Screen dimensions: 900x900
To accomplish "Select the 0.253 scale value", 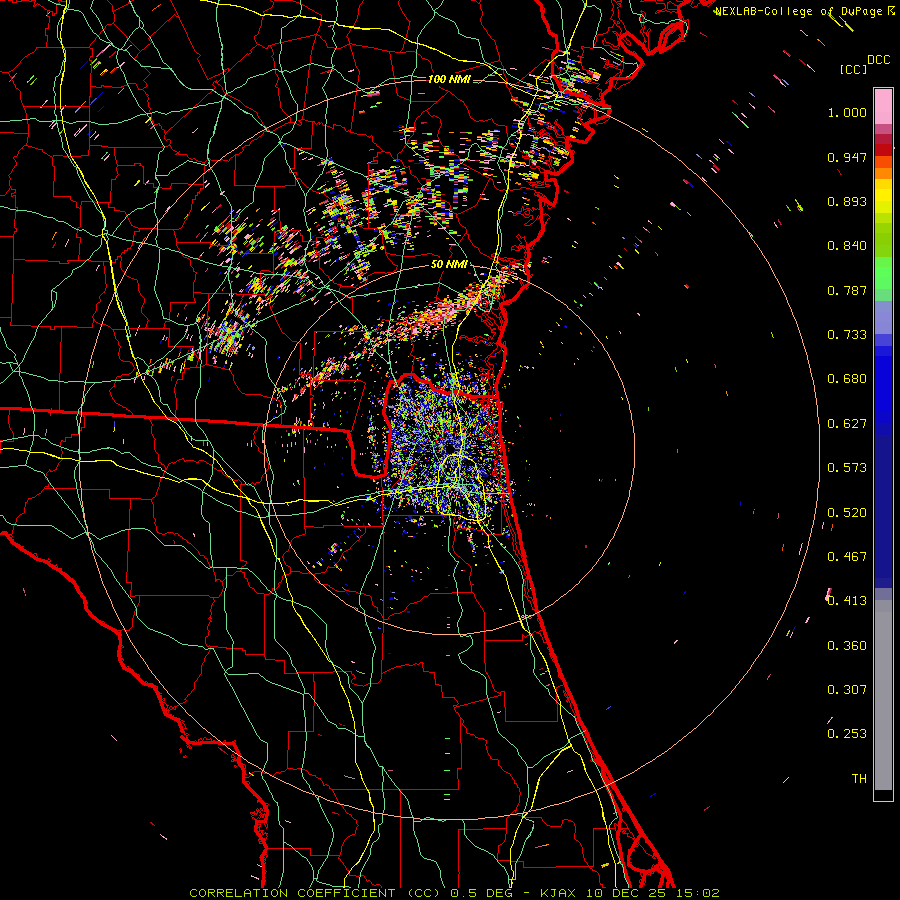I will point(847,734).
